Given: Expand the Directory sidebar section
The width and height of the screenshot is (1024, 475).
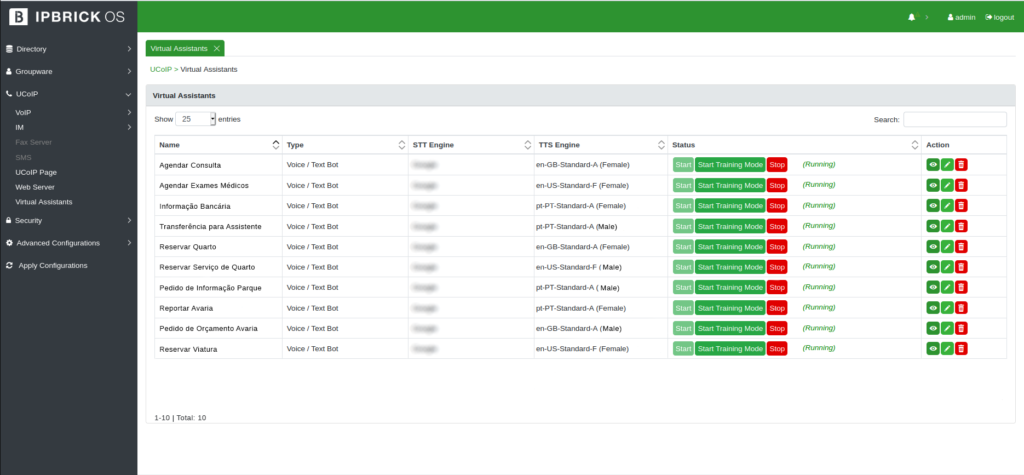Looking at the screenshot, I should point(68,48).
